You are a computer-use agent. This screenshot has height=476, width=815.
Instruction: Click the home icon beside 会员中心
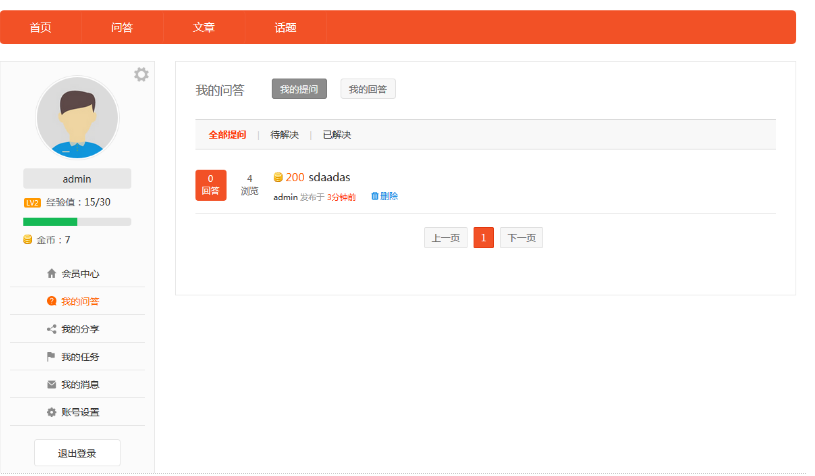pyautogui.click(x=51, y=273)
